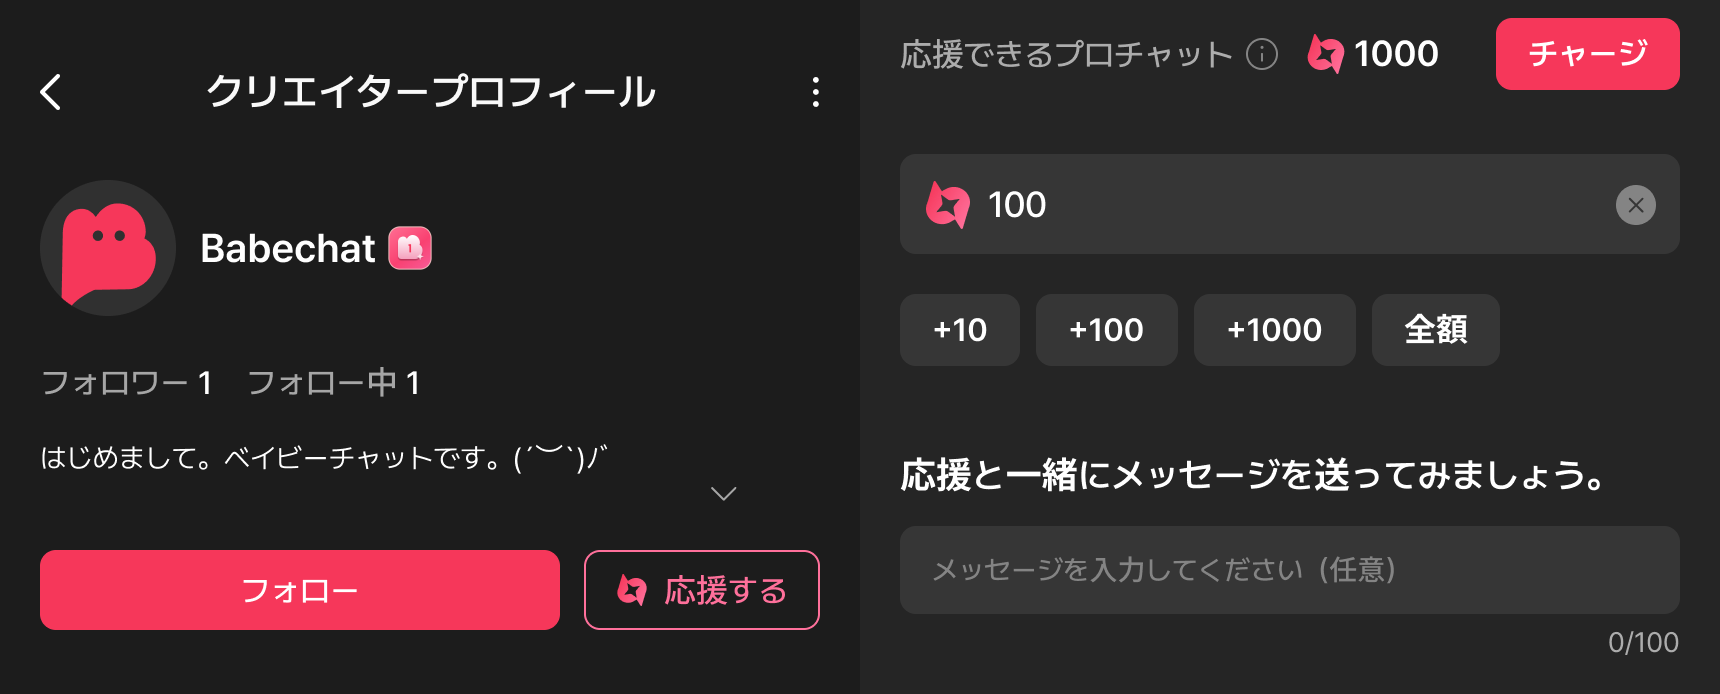1720x694 pixels.
Task: Open the three-dot more options menu
Action: click(816, 92)
